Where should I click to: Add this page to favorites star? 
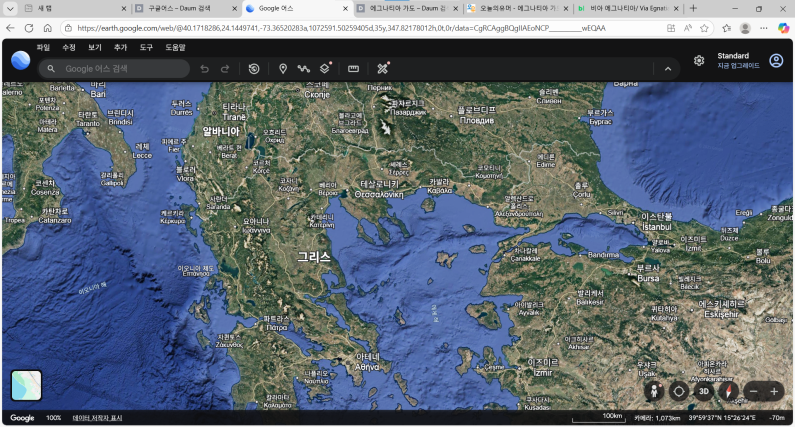point(704,28)
